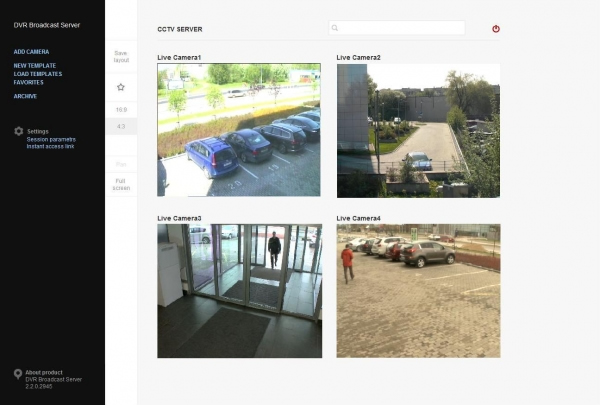Open the Instant access link
The height and width of the screenshot is (405, 600).
51,146
